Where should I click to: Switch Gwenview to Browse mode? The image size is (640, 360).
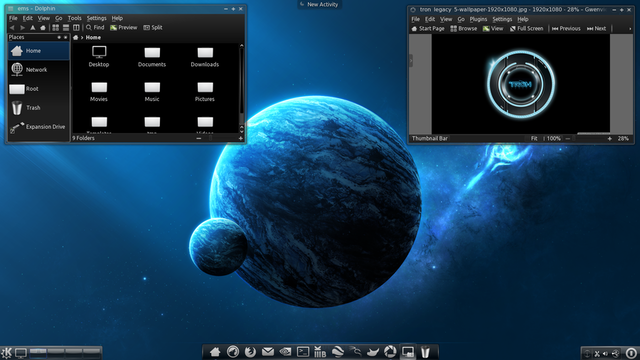(463, 29)
